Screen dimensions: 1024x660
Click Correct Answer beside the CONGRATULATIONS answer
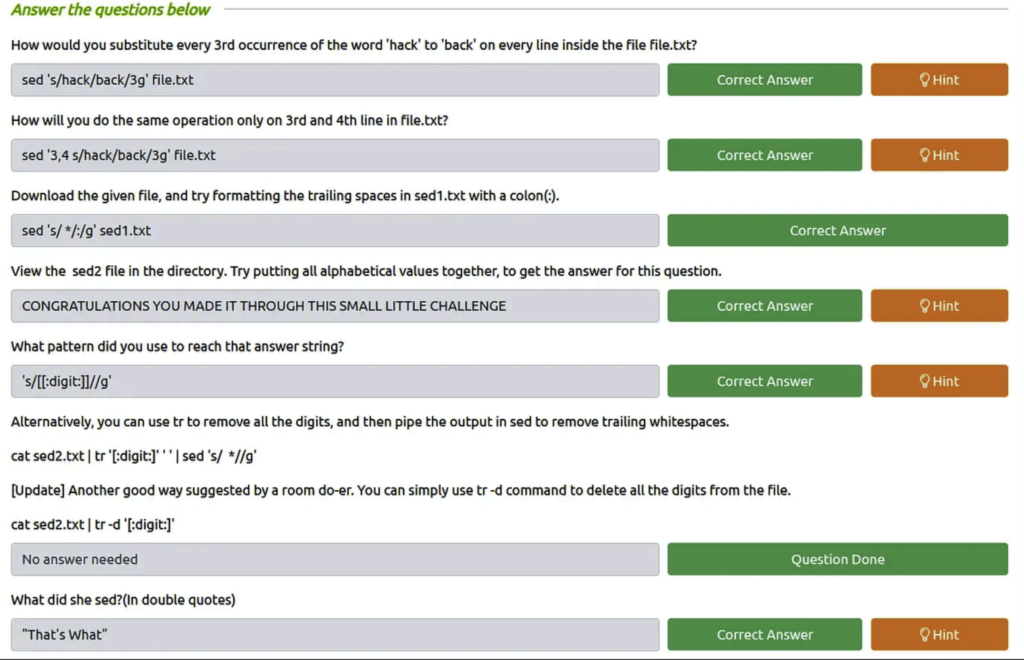tap(765, 306)
